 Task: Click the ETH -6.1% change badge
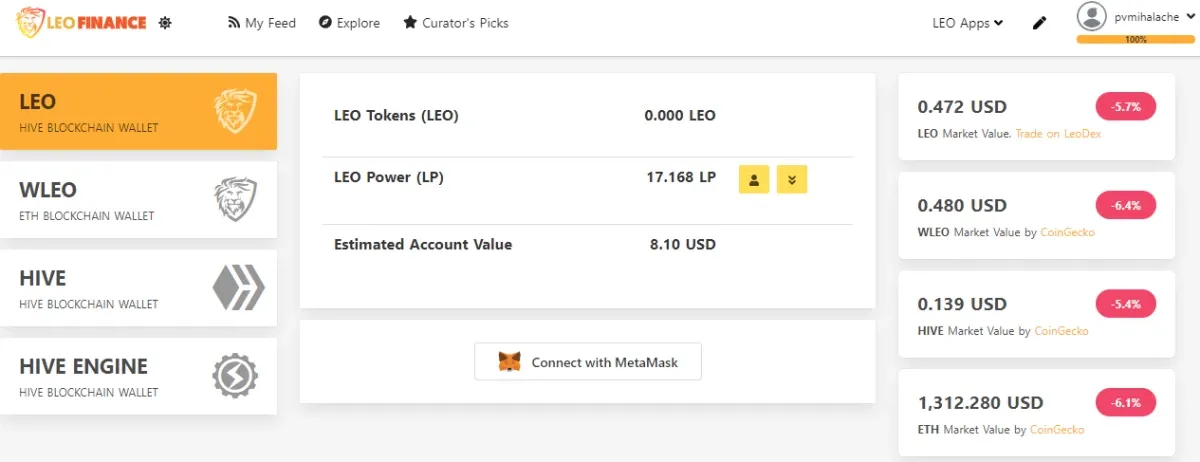(1126, 403)
